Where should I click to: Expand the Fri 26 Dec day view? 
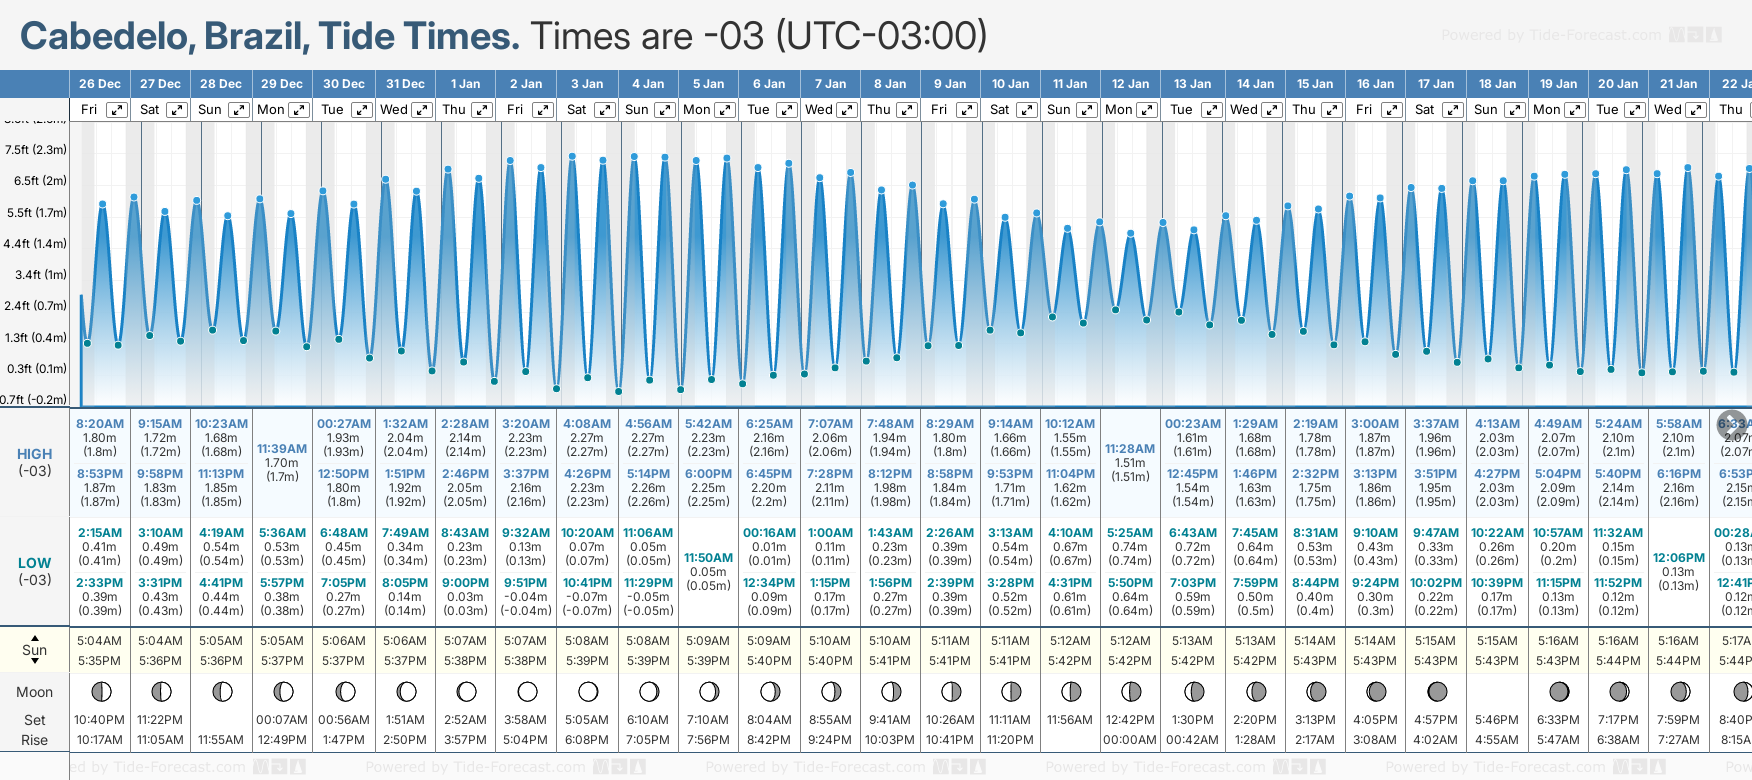(117, 110)
